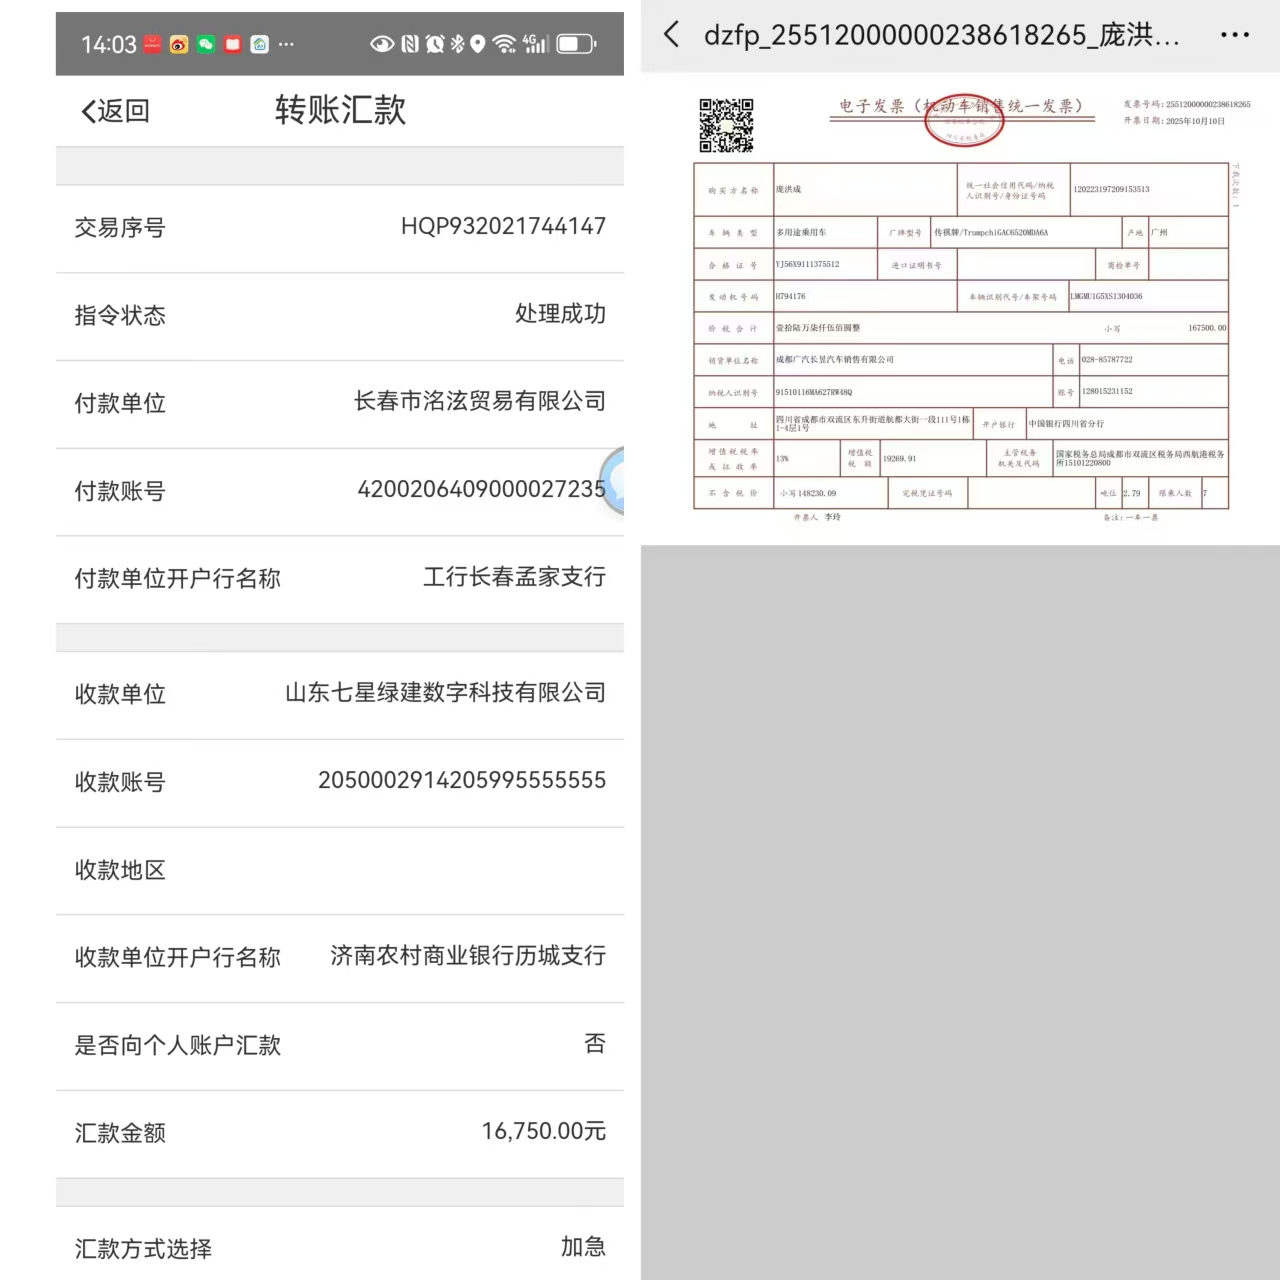This screenshot has width=1280, height=1280.
Task: Tap the eye comfort icon in status bar
Action: coord(381,44)
